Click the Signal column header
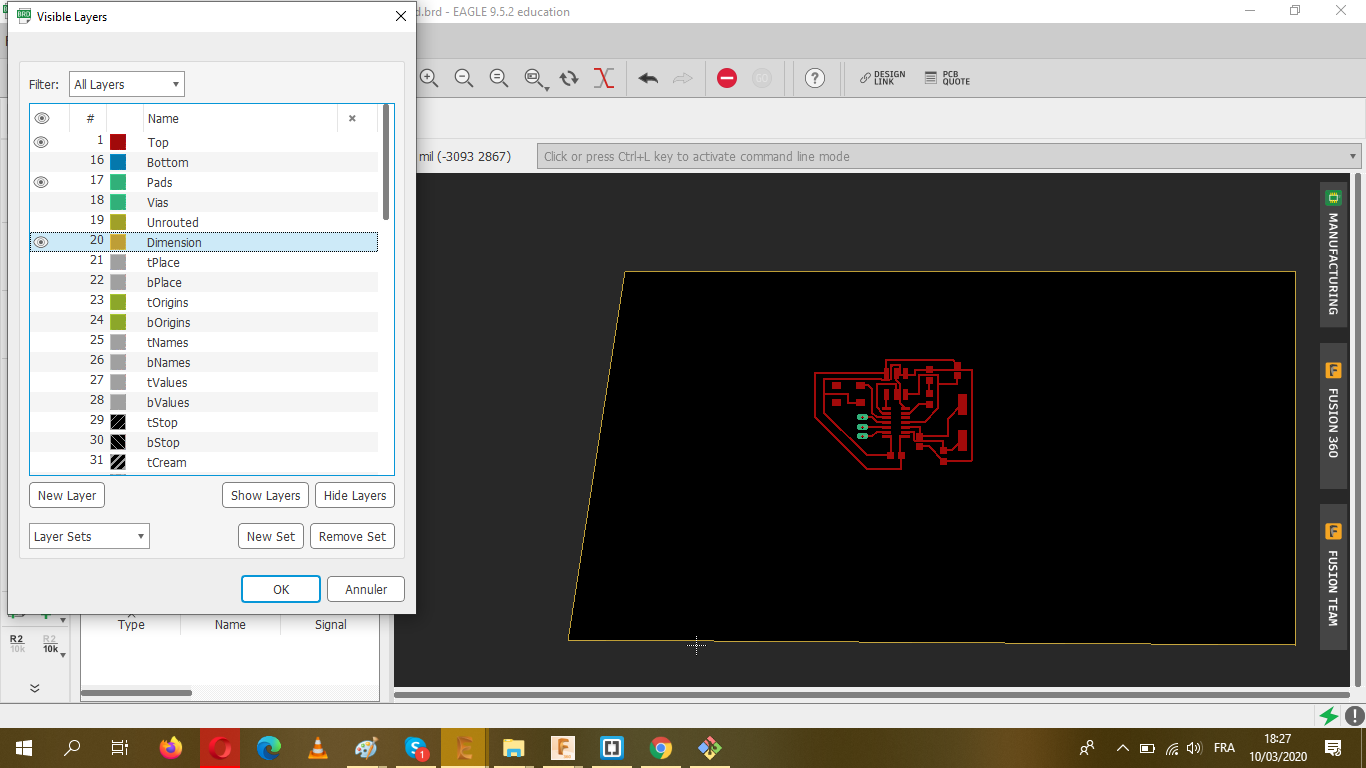The height and width of the screenshot is (768, 1366). click(330, 624)
